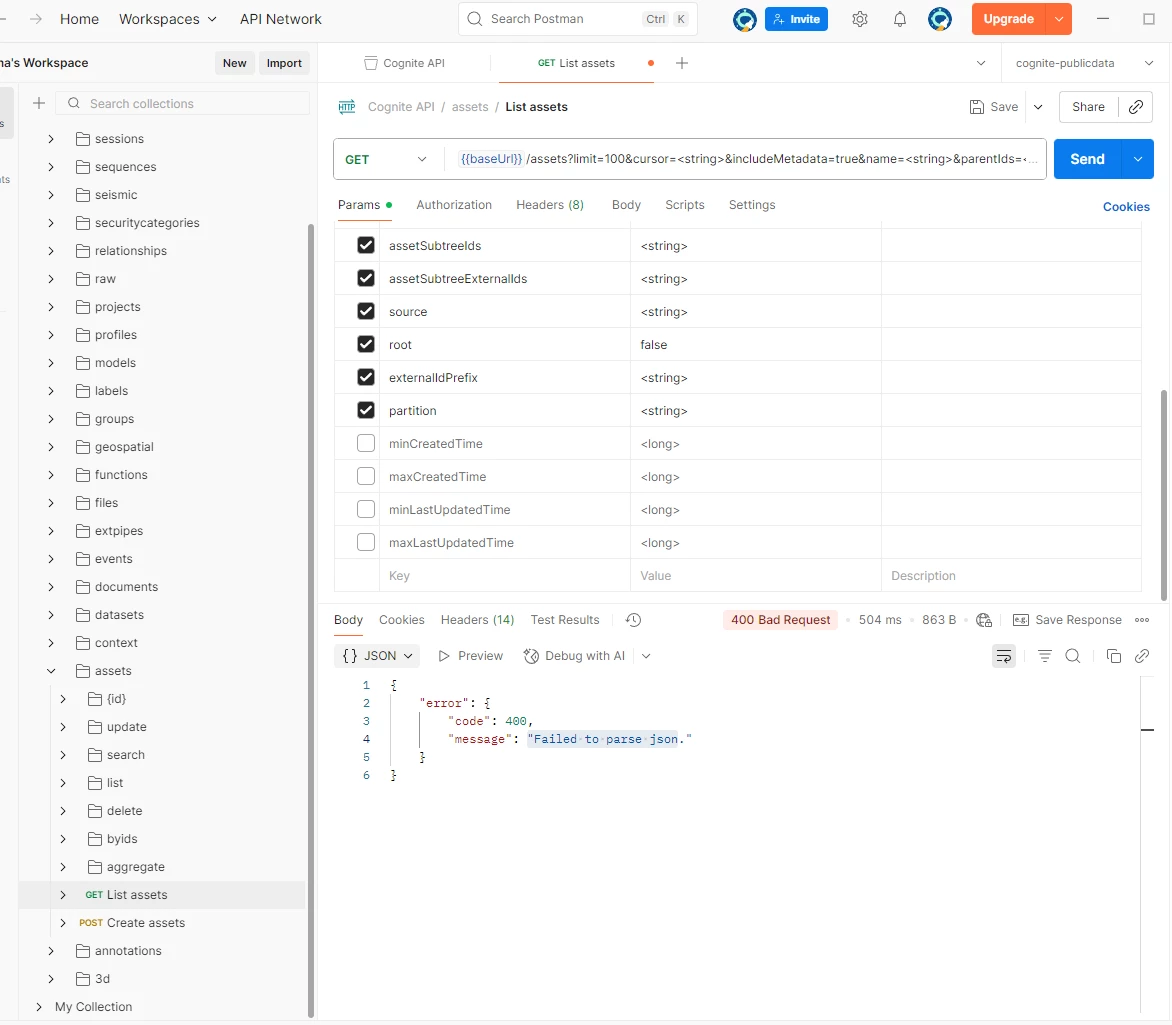Open the Cookies link
The height and width of the screenshot is (1025, 1172).
click(1126, 207)
